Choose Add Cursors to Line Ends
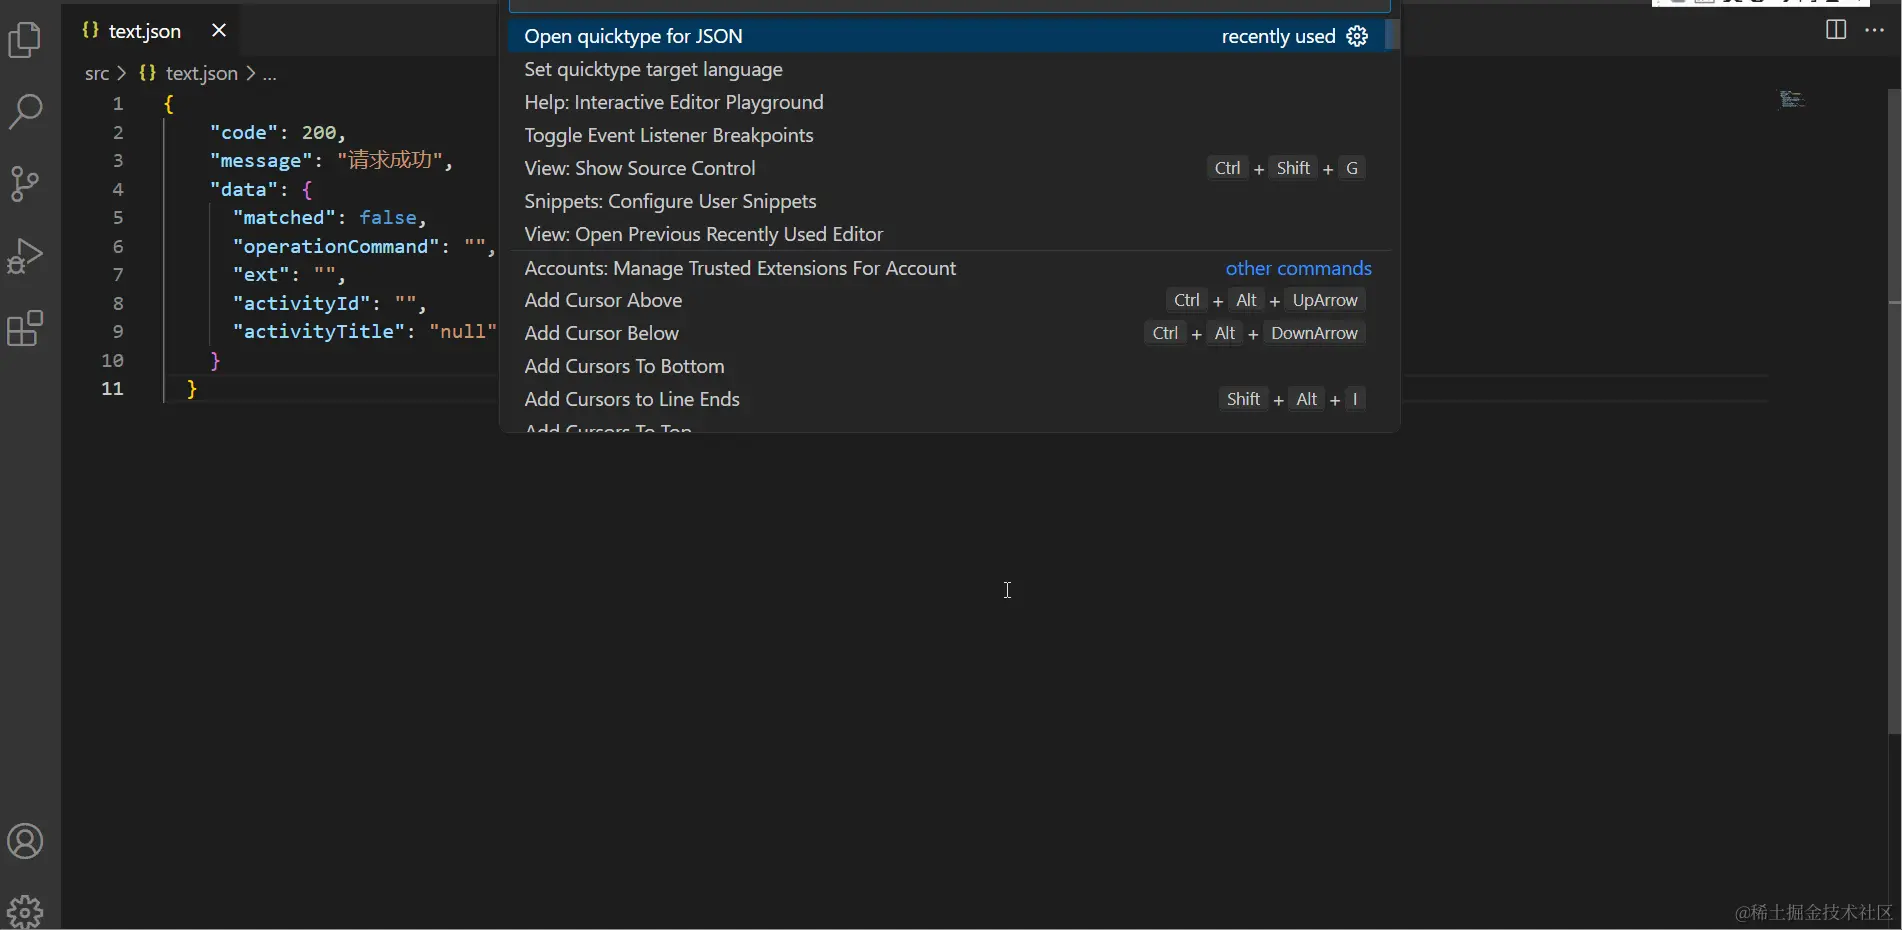Image resolution: width=1902 pixels, height=930 pixels. click(946, 399)
